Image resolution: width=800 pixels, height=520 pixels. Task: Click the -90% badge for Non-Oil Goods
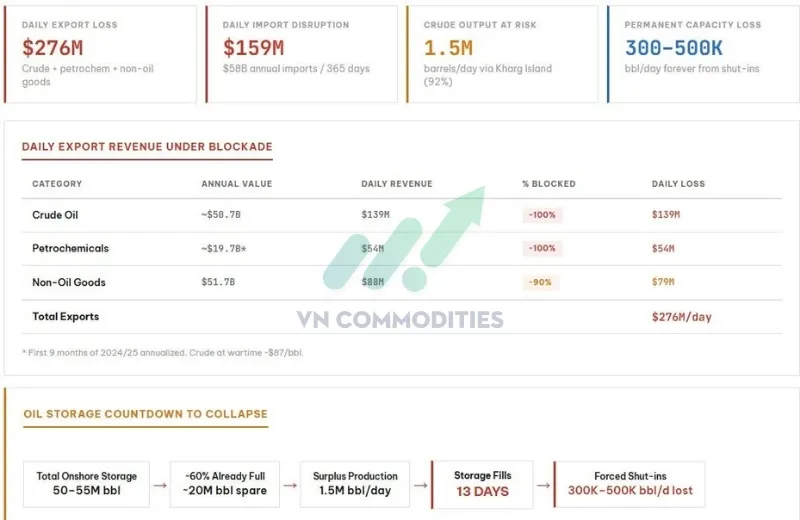pos(543,282)
